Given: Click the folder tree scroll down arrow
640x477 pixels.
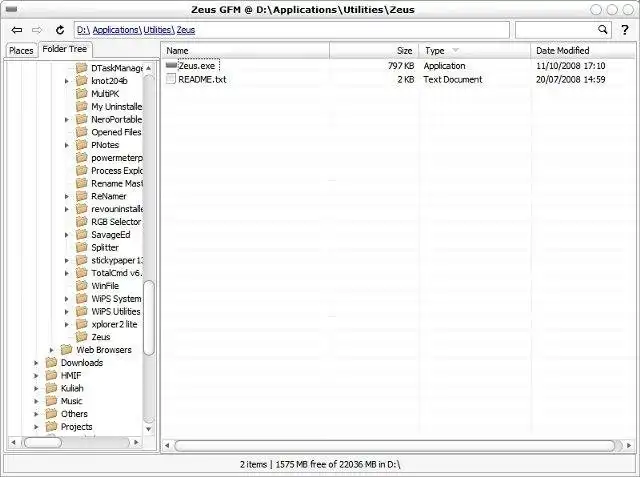Looking at the screenshot, I should click(x=149, y=429).
